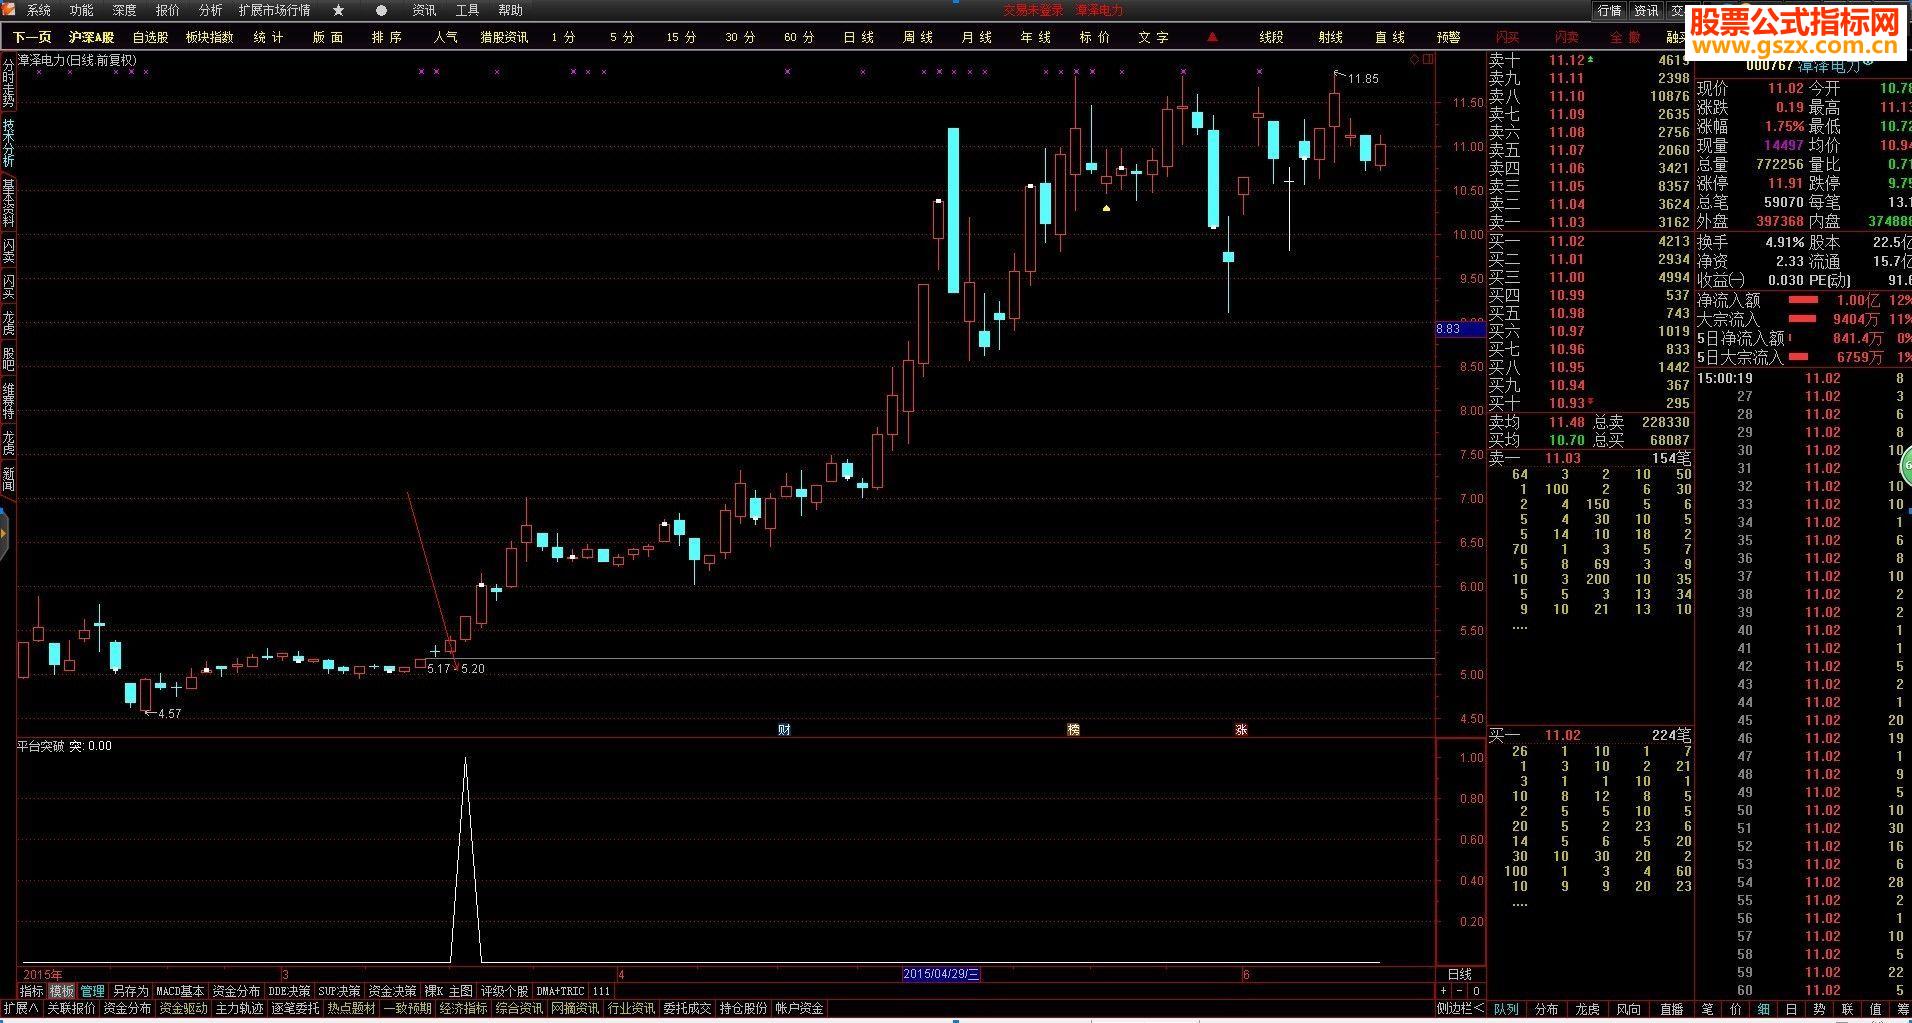Screen dimensions: 1912x1023
Task: Click the 细 detail tab at bottom-right
Action: point(1763,1009)
